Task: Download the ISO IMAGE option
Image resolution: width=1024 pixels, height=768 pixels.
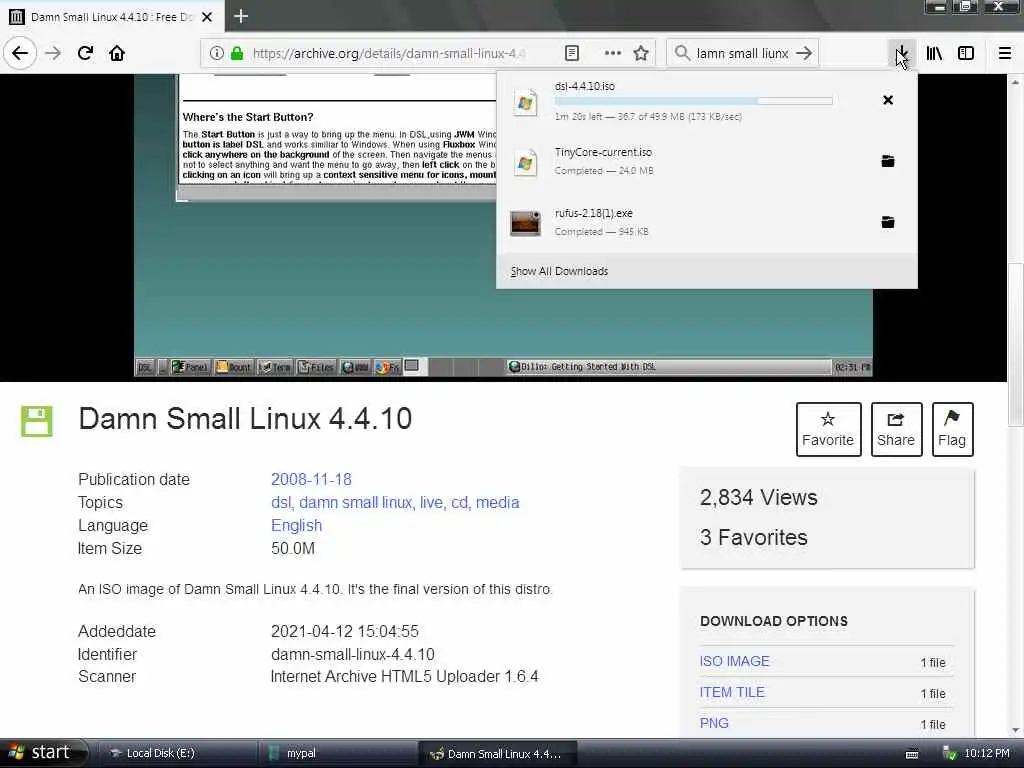Action: [x=735, y=661]
